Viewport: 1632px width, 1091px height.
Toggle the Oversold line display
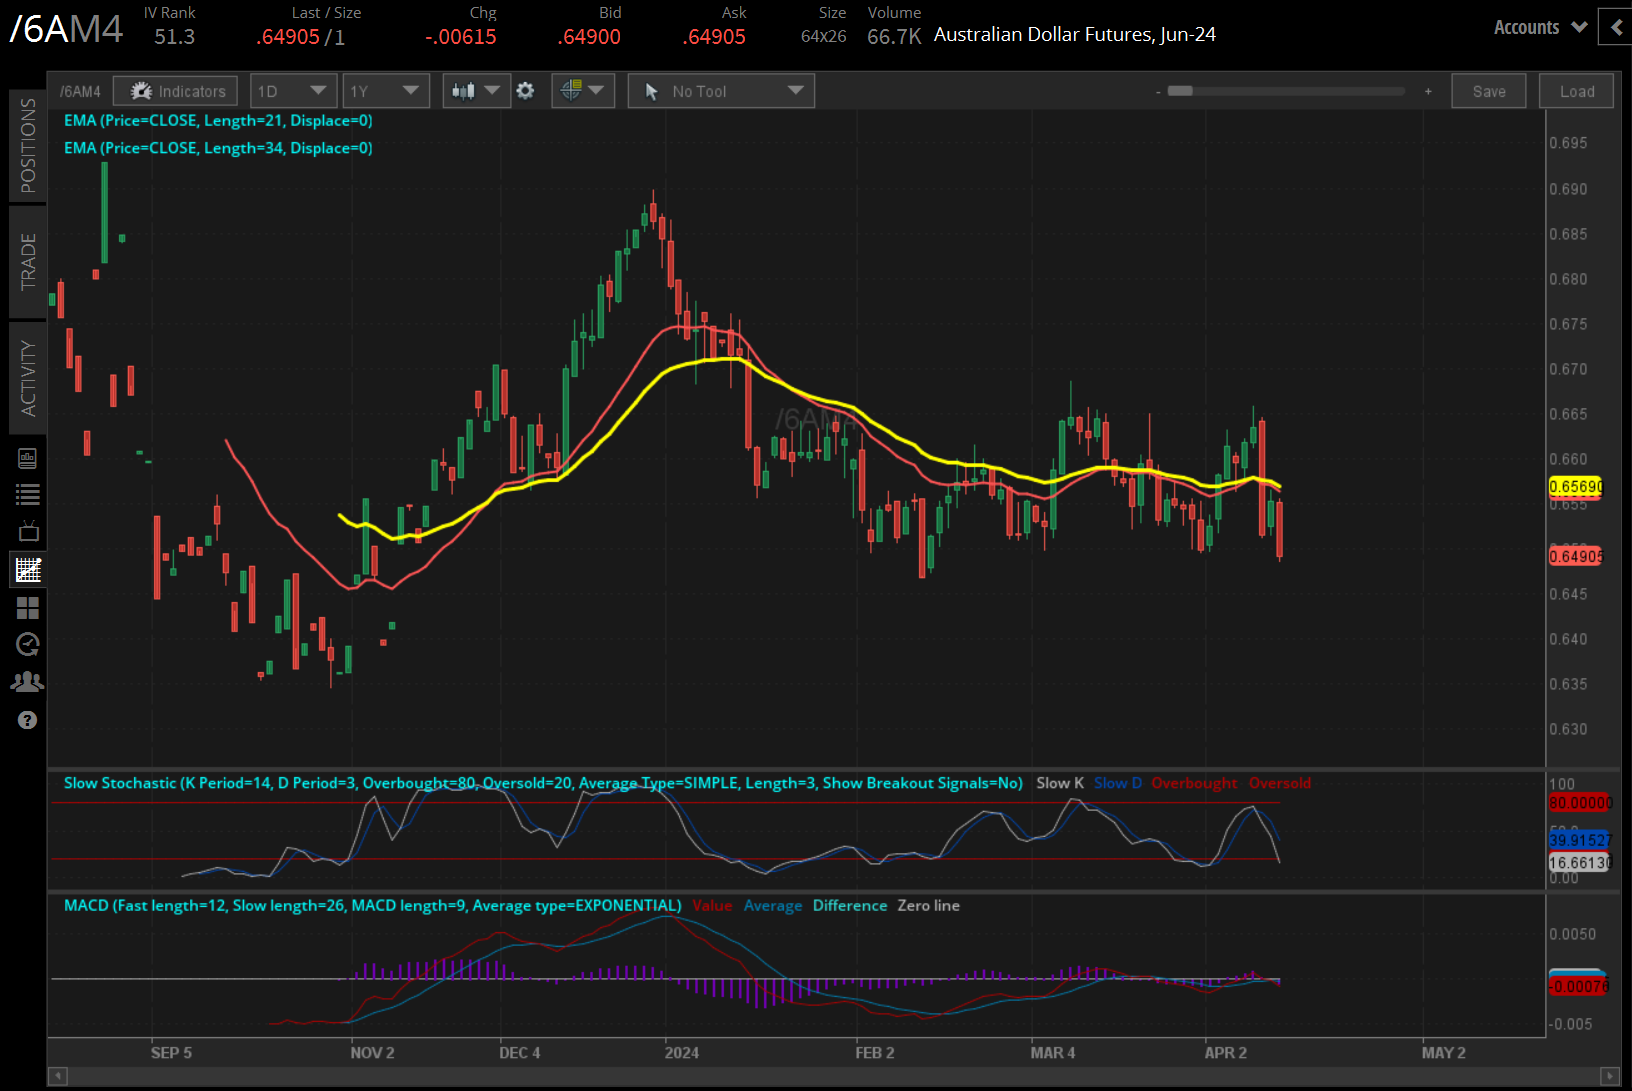tap(1280, 783)
